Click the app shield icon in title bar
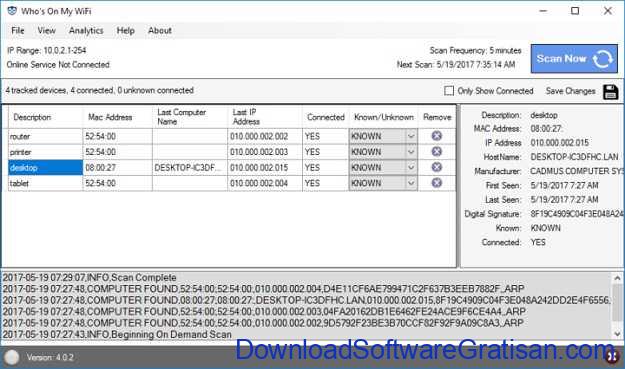The image size is (625, 369). [x=12, y=11]
